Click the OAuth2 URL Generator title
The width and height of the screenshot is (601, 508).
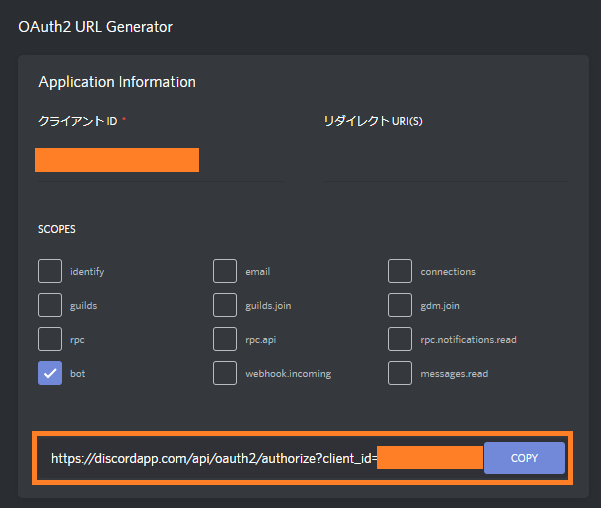95,27
